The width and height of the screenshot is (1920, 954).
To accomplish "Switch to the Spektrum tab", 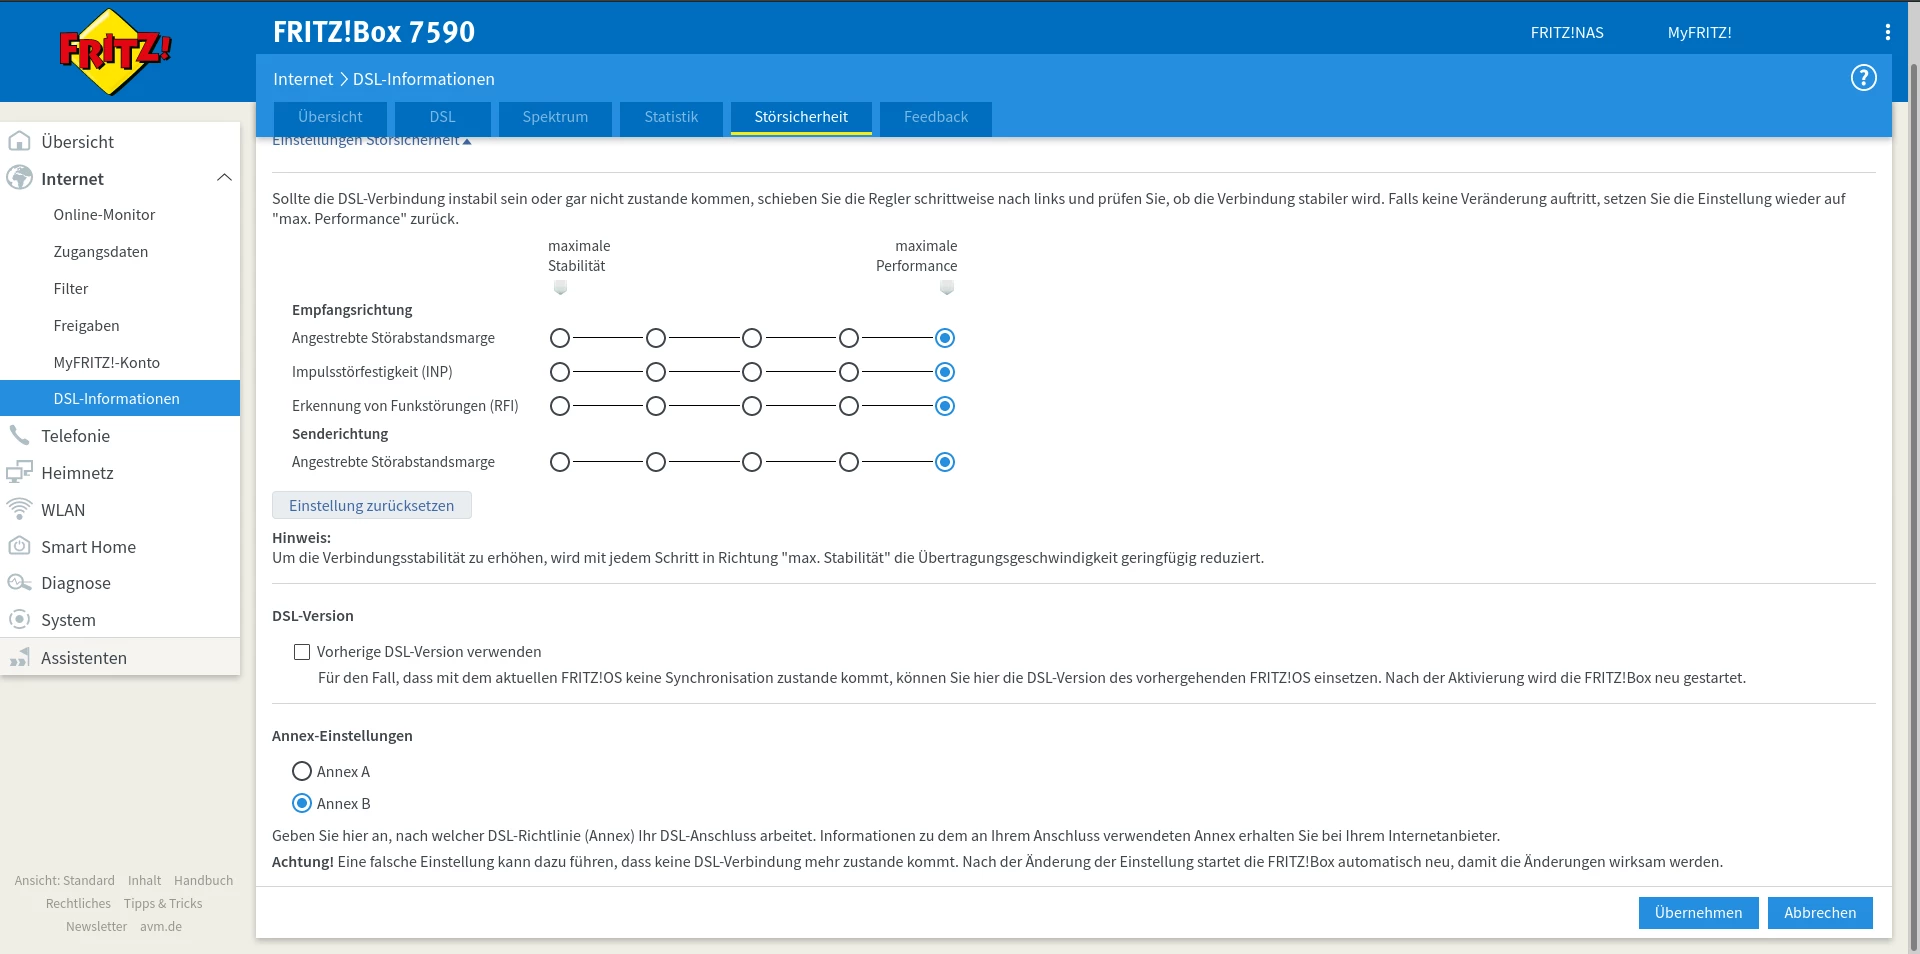I will [x=555, y=117].
